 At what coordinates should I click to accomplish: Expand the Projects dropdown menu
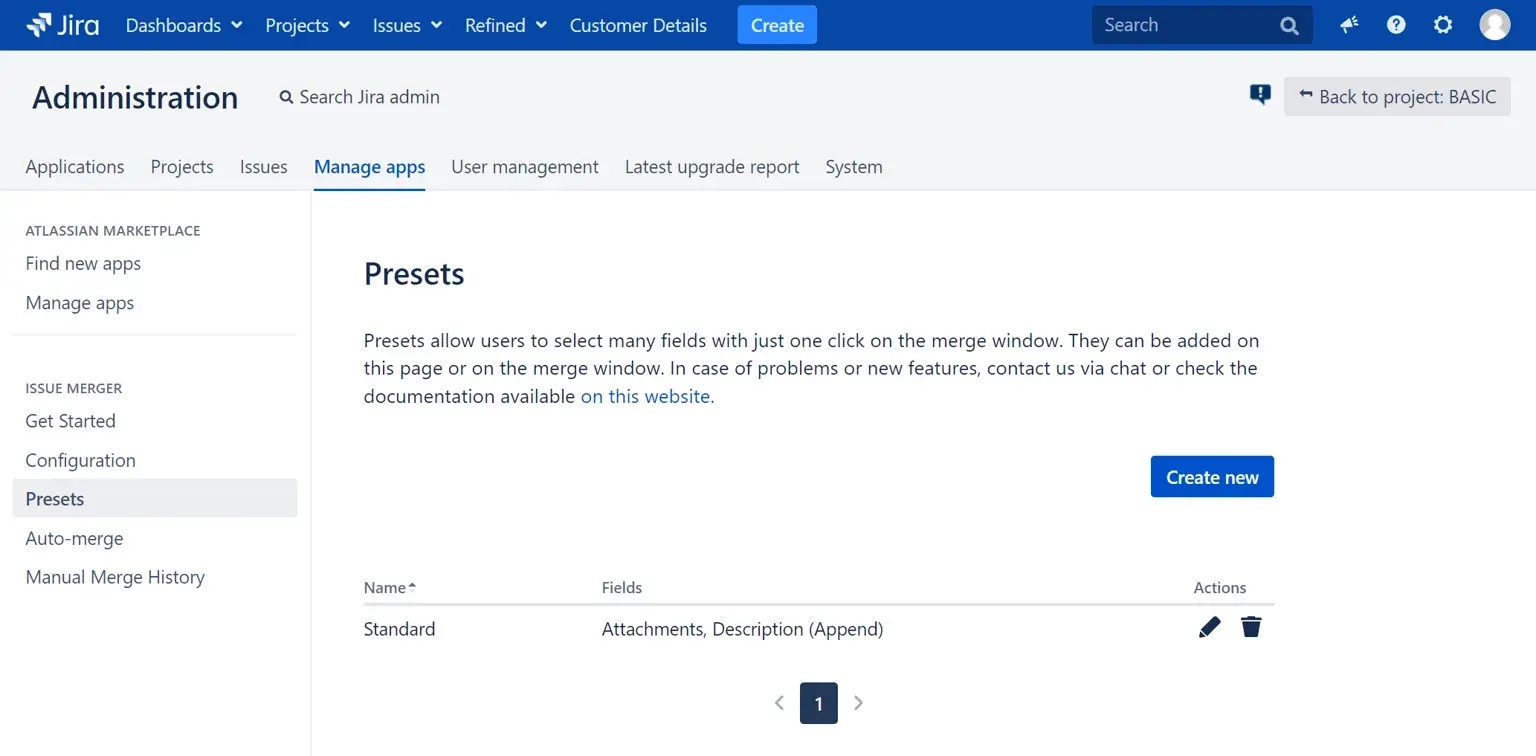coord(307,25)
